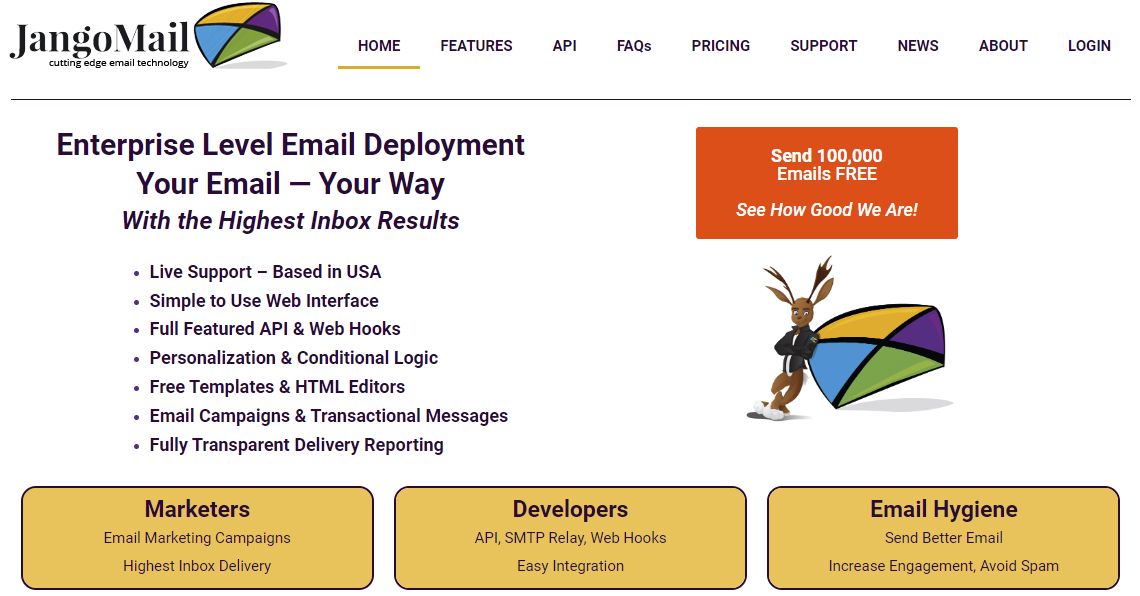
Task: Open the NEWS page
Action: click(x=918, y=46)
